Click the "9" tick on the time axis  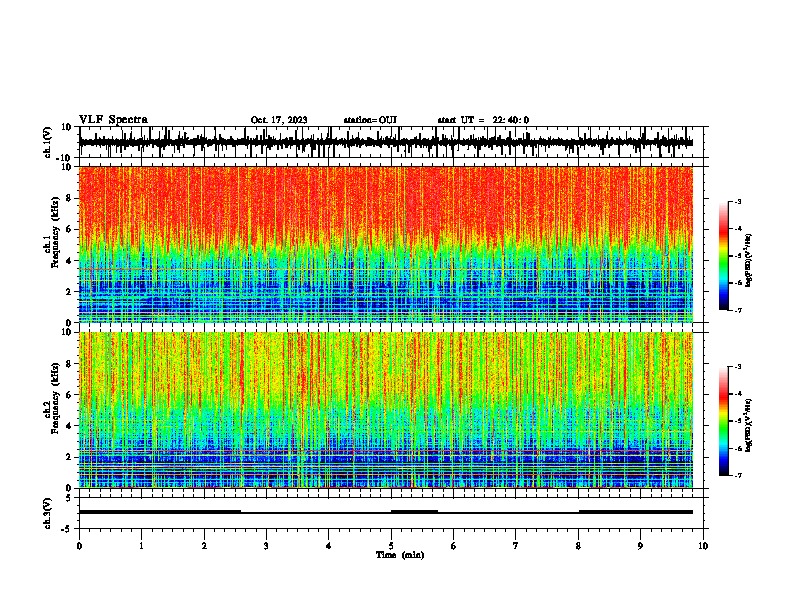pyautogui.click(x=640, y=546)
